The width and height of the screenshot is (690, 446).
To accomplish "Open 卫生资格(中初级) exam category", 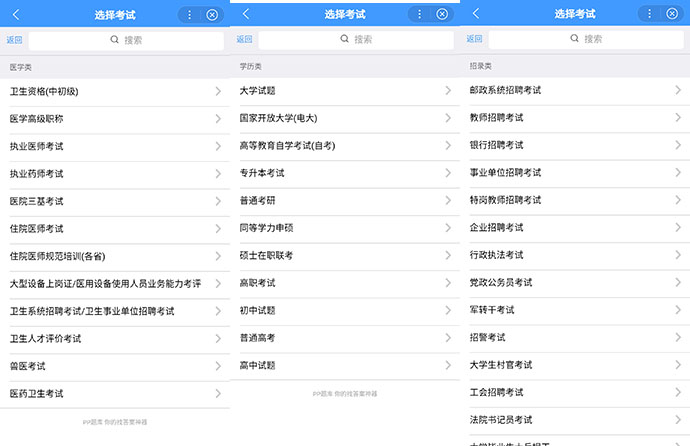I will coord(115,91).
